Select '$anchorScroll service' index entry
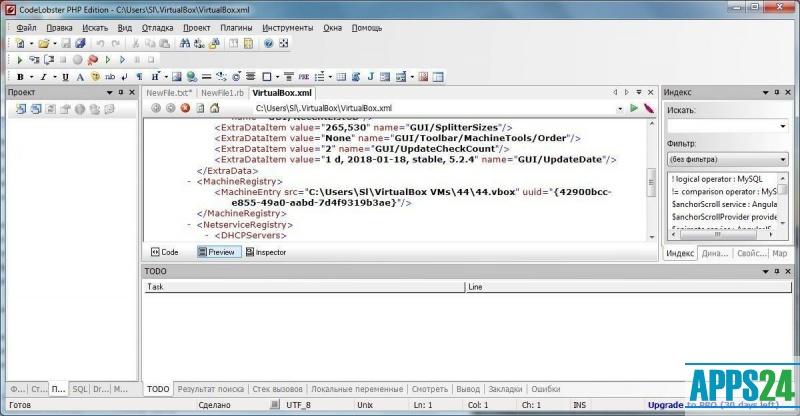Screen dimensions: 800x416 tap(723, 204)
